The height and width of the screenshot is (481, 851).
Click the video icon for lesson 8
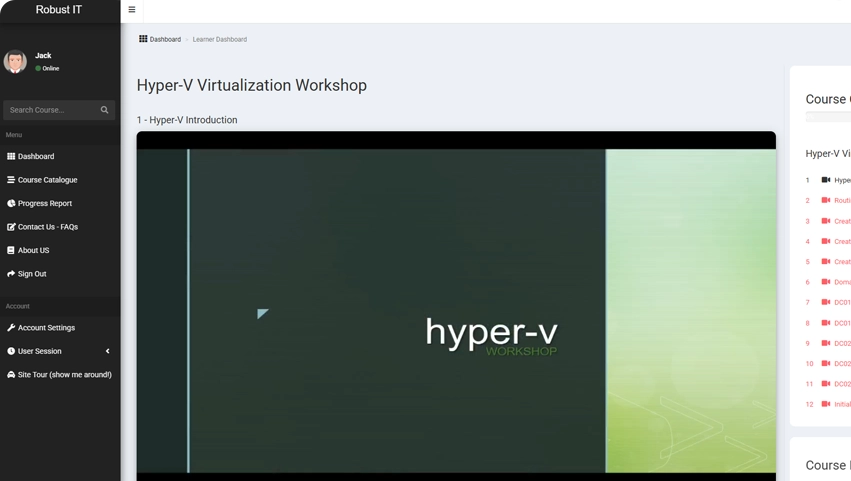pos(825,322)
